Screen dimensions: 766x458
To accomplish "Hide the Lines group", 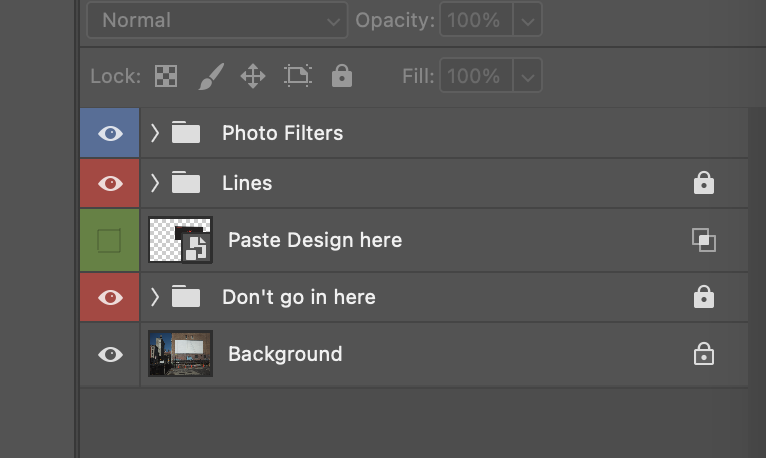I will [x=110, y=183].
